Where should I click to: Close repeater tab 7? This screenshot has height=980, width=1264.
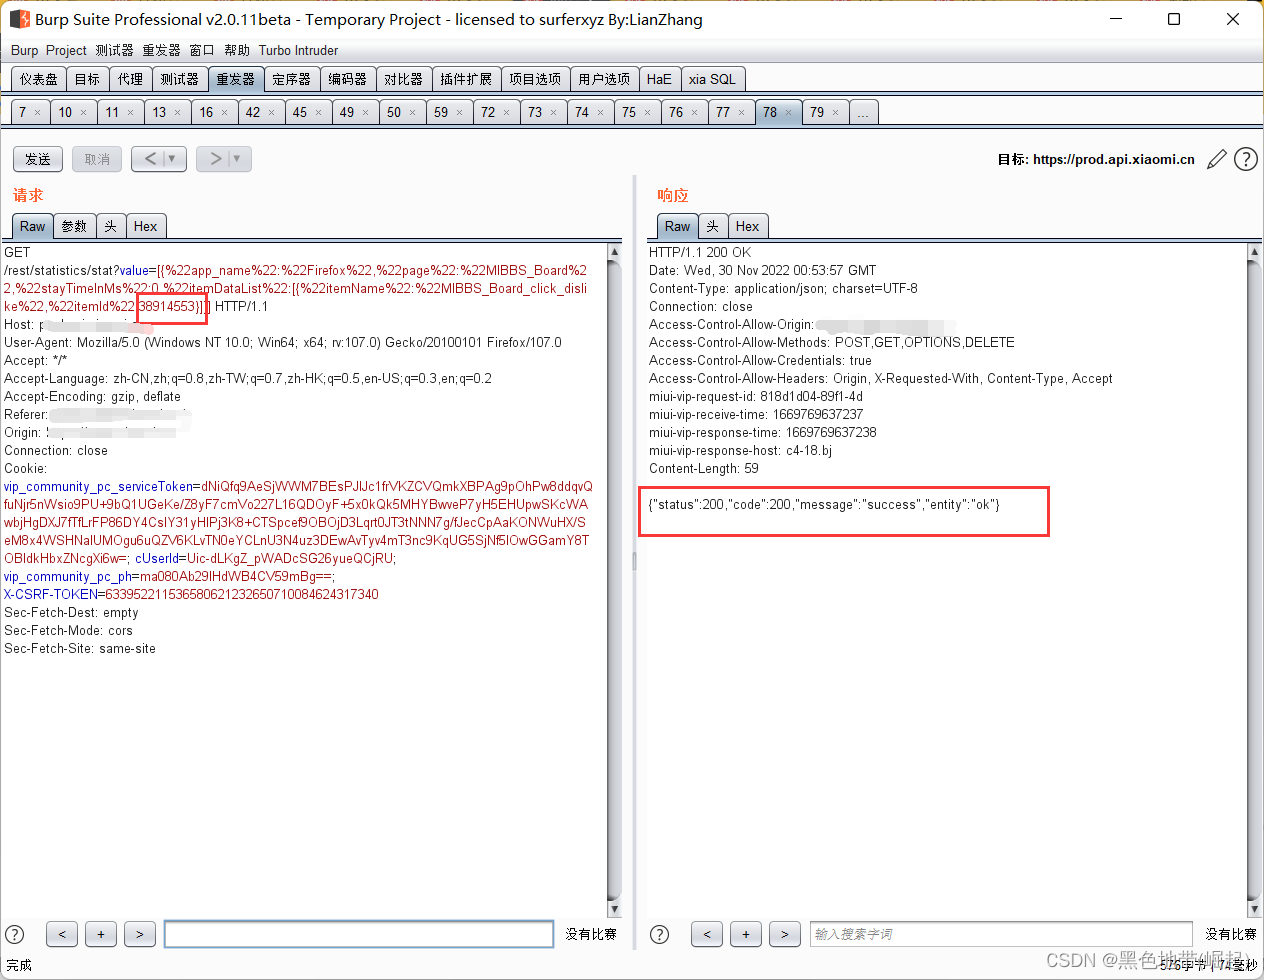coord(38,113)
